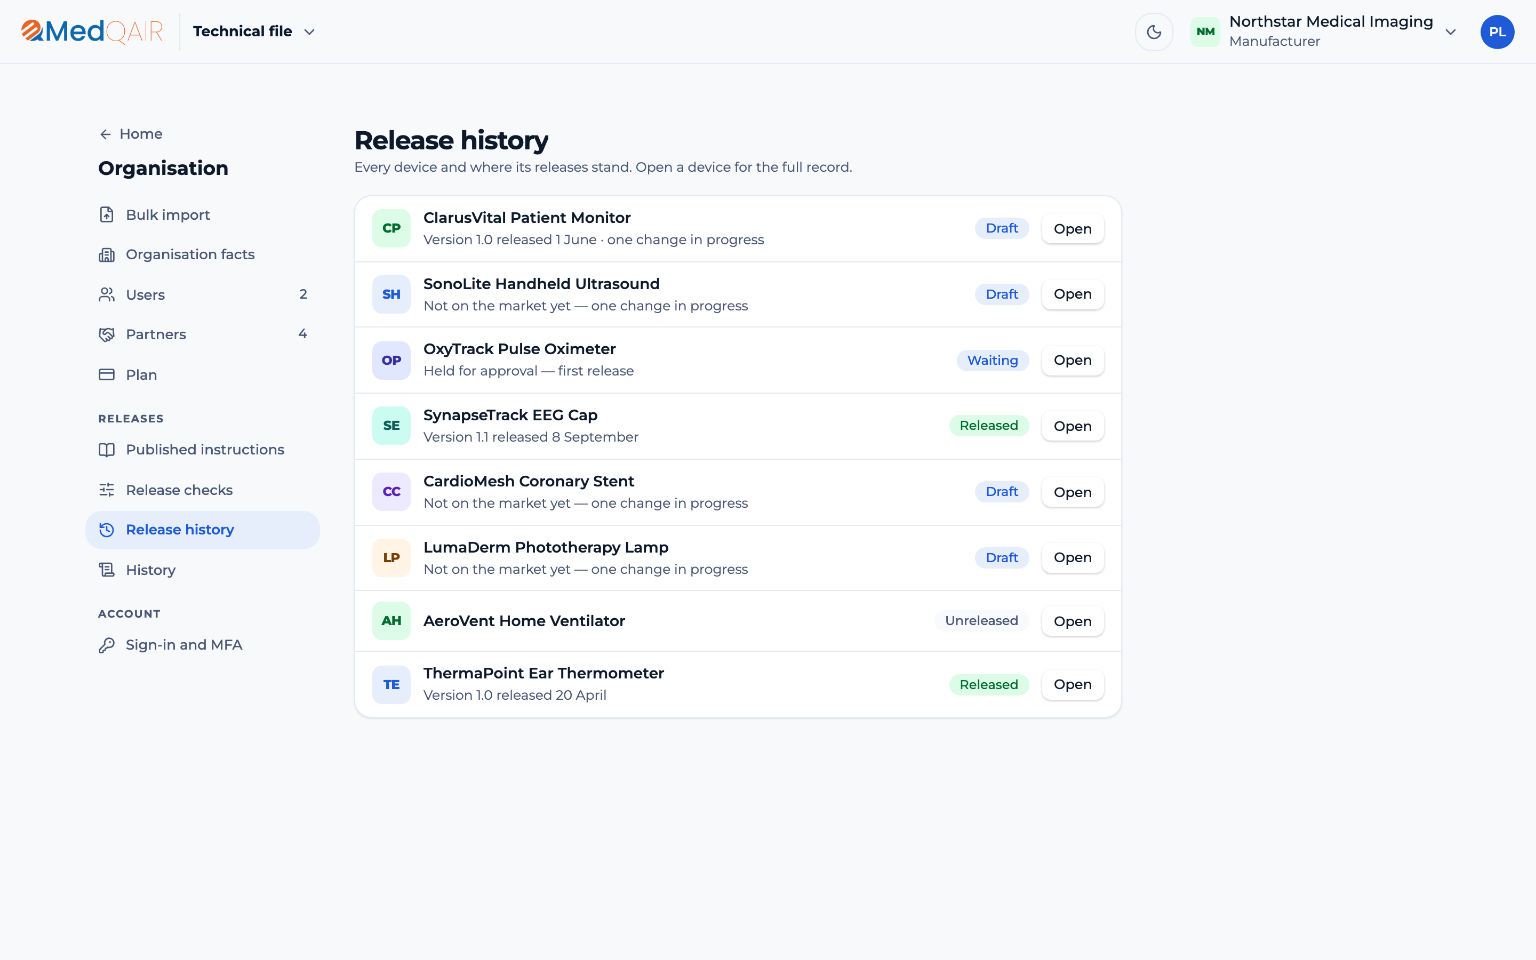Open ThermaPoint Ear Thermometer record
This screenshot has height=960, width=1536.
point(1073,684)
